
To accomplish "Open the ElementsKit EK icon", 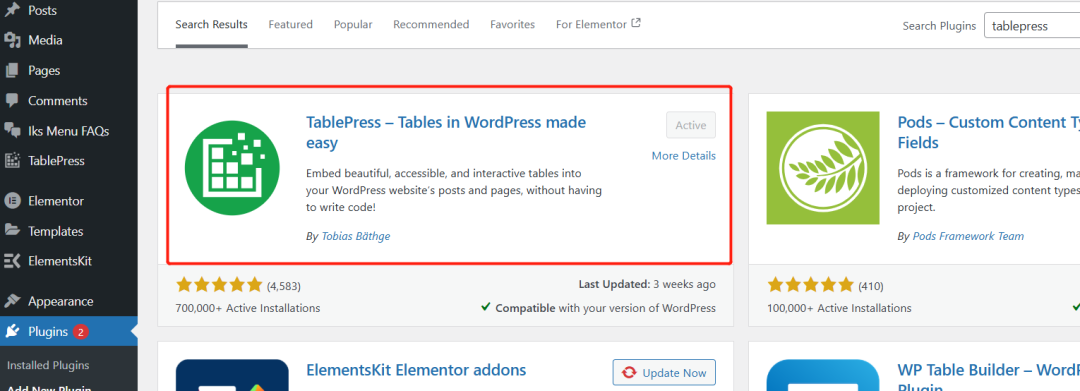I will pyautogui.click(x=12, y=262).
